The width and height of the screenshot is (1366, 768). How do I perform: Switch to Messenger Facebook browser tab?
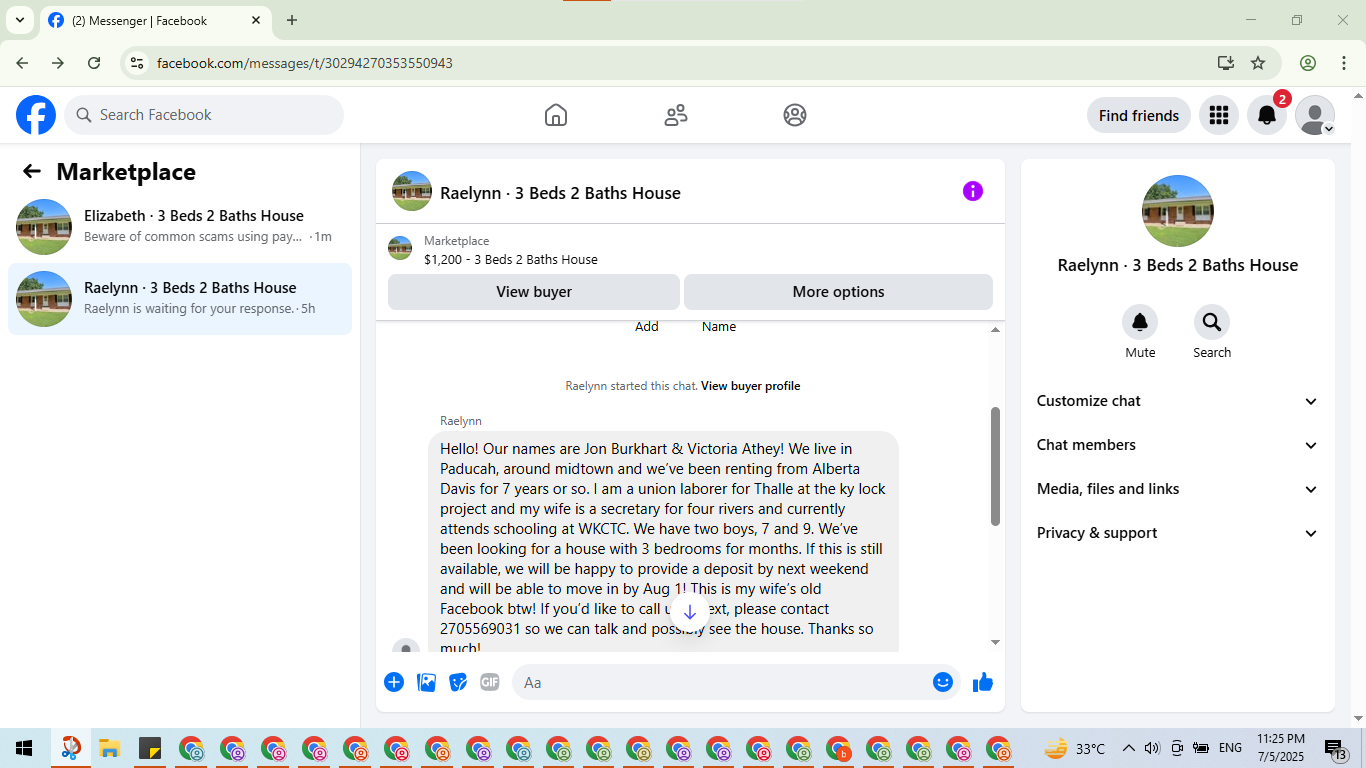pos(155,20)
